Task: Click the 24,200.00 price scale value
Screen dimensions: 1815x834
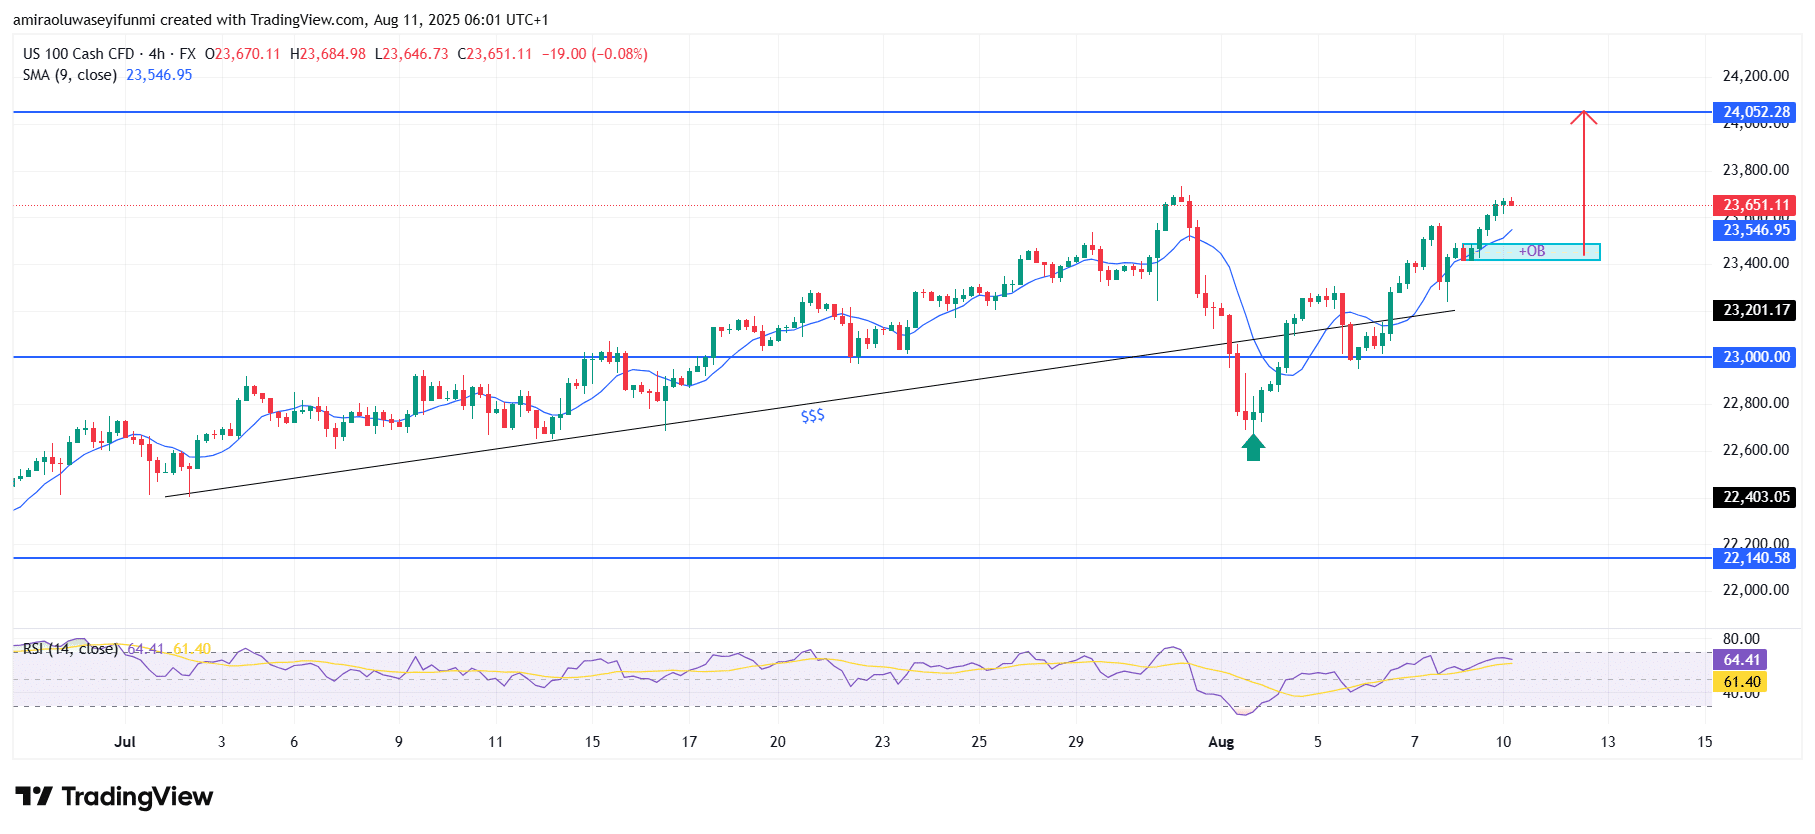Action: coord(1755,76)
